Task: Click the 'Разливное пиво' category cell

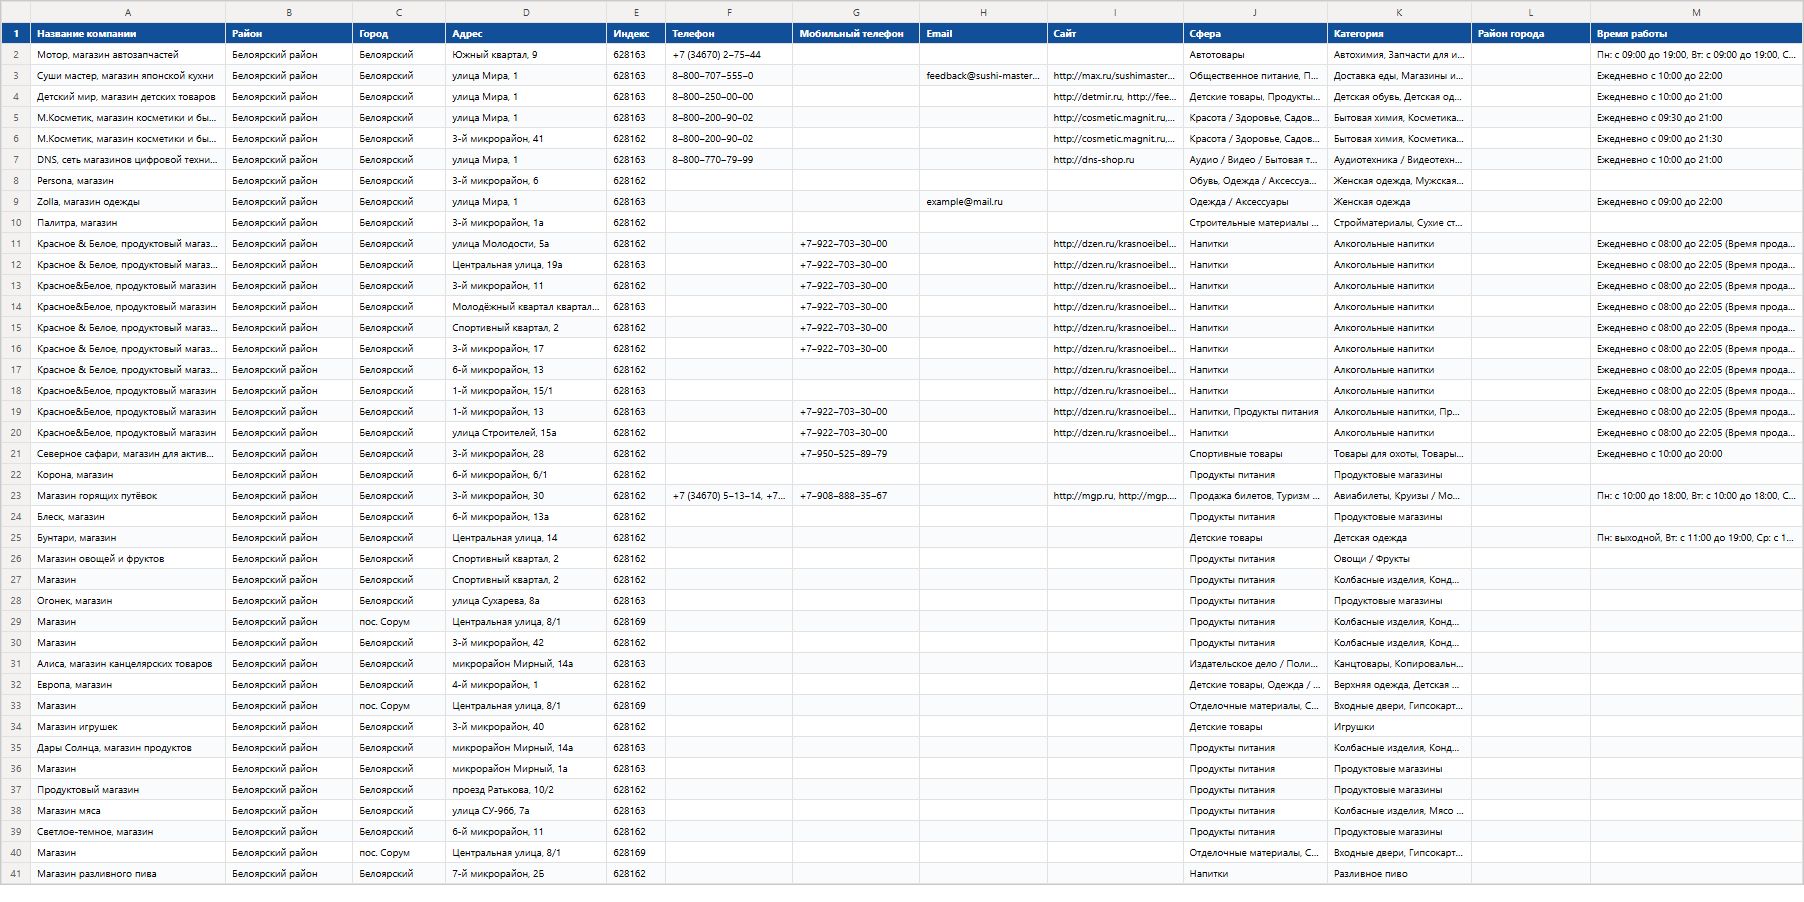Action: (x=1399, y=874)
